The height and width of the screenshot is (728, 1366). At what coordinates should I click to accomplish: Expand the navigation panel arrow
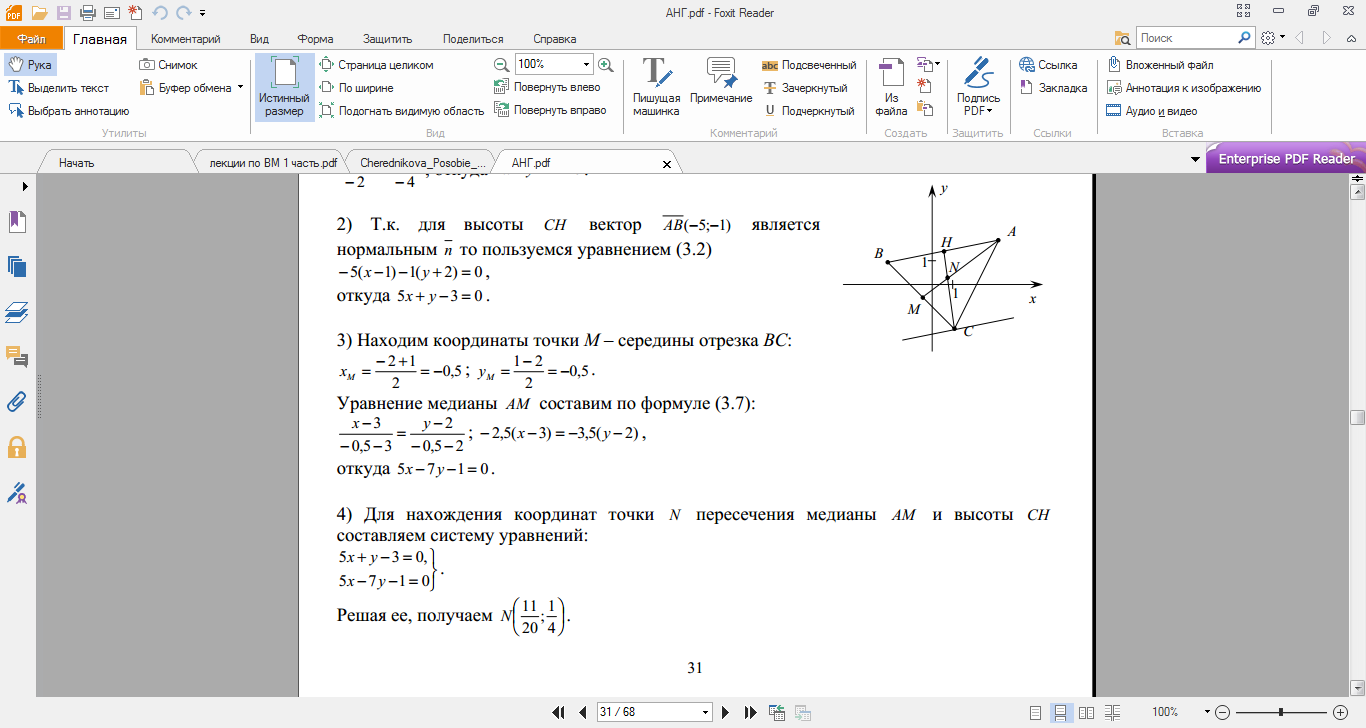click(x=25, y=186)
